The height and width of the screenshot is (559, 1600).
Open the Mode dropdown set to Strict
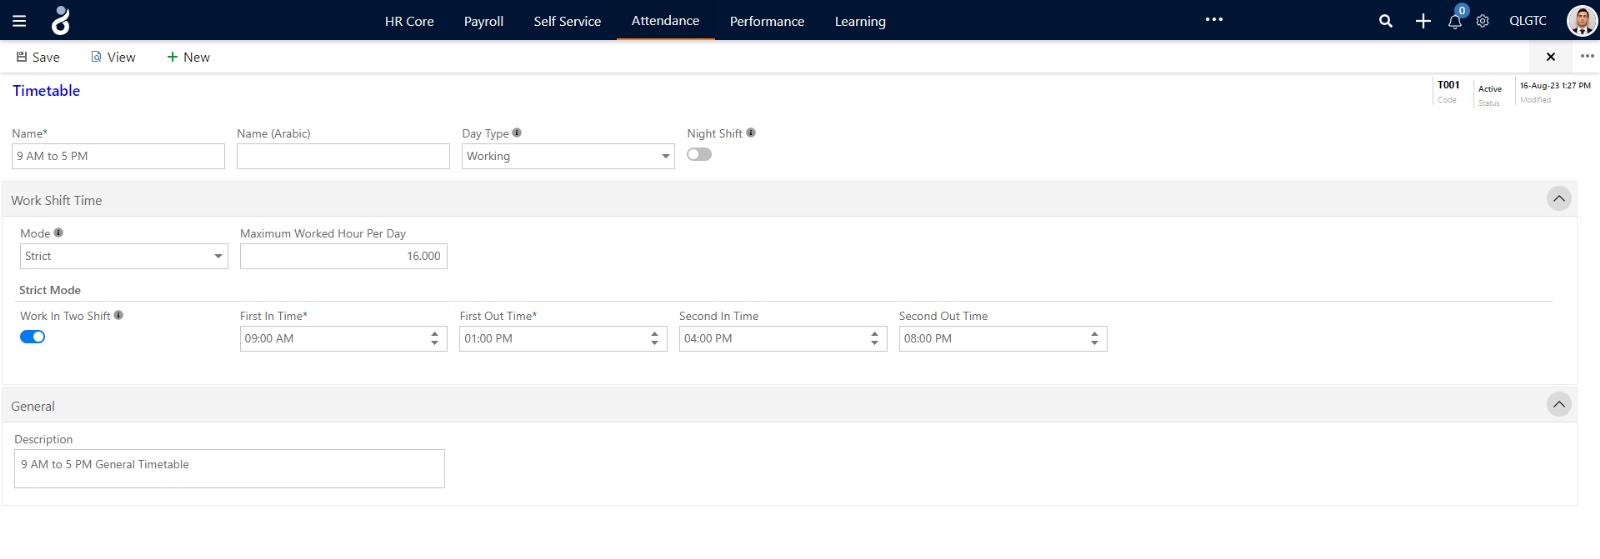(x=124, y=256)
